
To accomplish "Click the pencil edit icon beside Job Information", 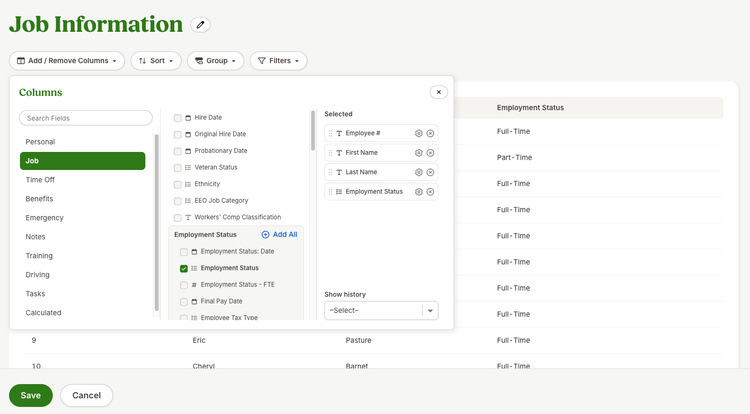I will (200, 24).
